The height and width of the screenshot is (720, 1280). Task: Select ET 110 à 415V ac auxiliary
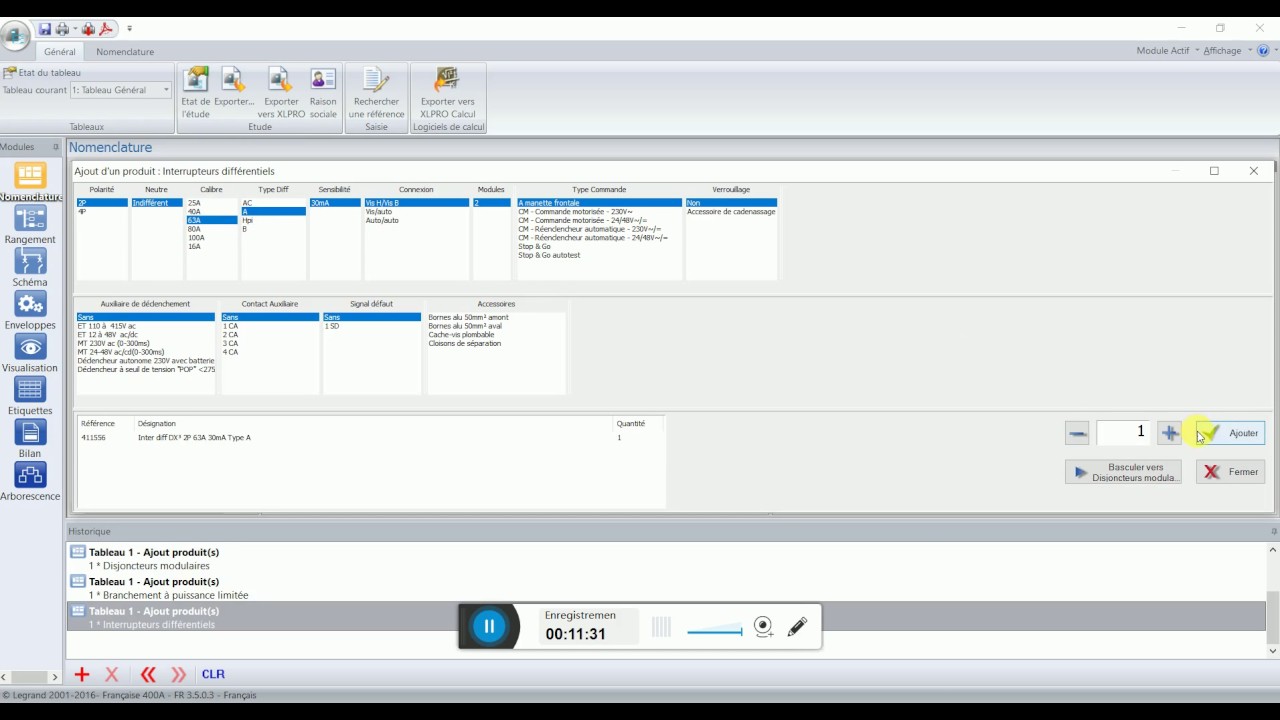[146, 326]
